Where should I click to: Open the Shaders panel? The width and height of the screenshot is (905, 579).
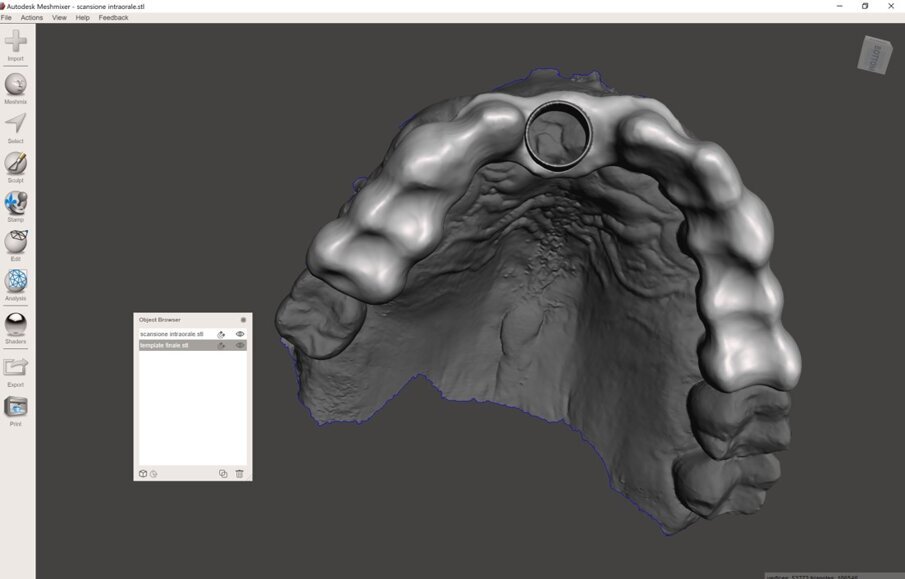pos(15,324)
